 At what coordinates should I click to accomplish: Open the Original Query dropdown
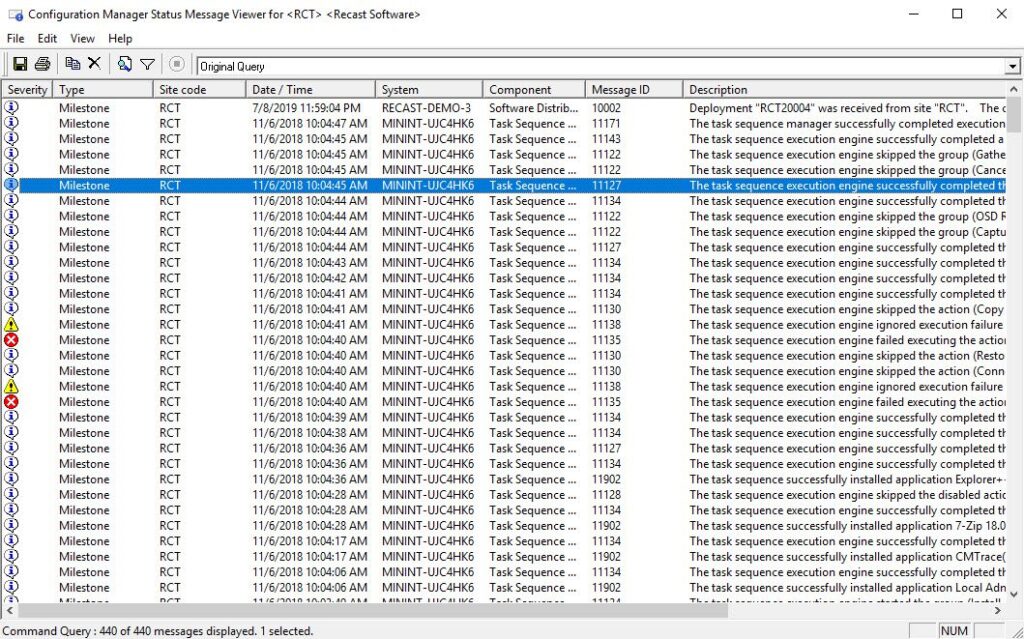pos(1010,66)
